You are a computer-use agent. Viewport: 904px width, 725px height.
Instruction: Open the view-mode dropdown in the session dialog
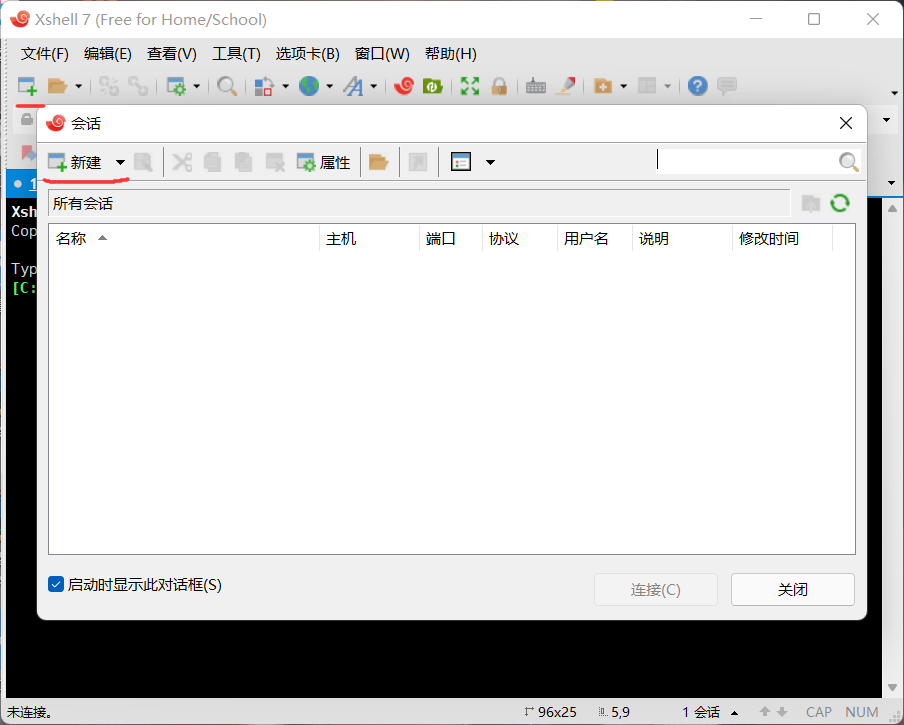pos(489,161)
